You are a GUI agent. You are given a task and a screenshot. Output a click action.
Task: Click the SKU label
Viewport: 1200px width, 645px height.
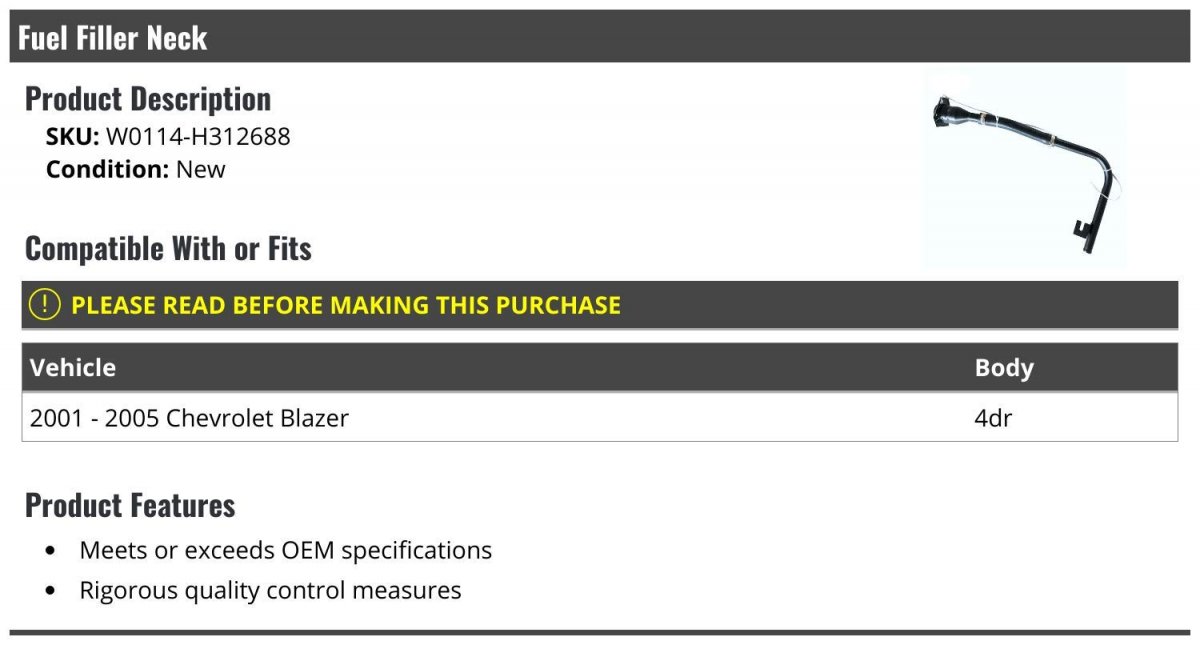point(72,137)
